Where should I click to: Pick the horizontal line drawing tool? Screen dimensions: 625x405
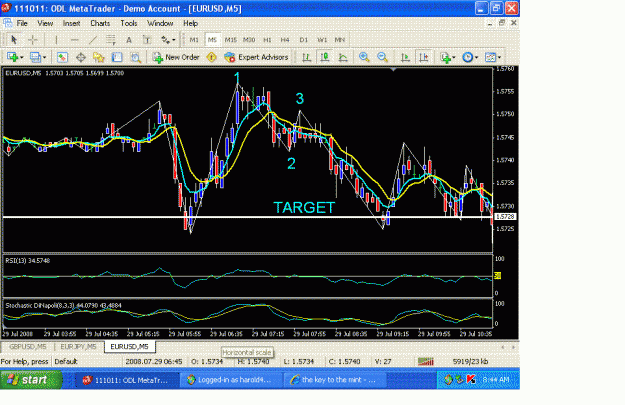coord(75,40)
